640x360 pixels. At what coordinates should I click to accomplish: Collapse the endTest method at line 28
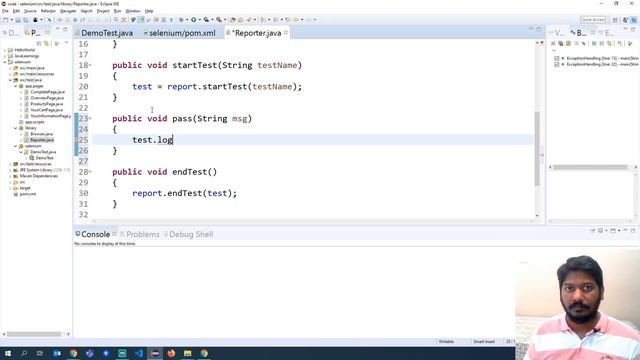click(90, 172)
